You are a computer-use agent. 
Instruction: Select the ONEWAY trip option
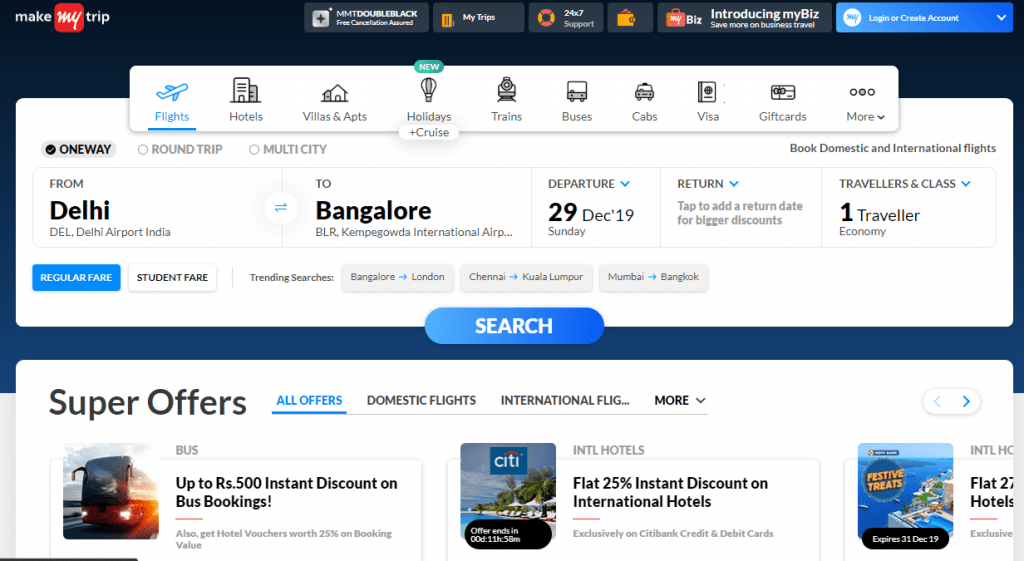[78, 150]
